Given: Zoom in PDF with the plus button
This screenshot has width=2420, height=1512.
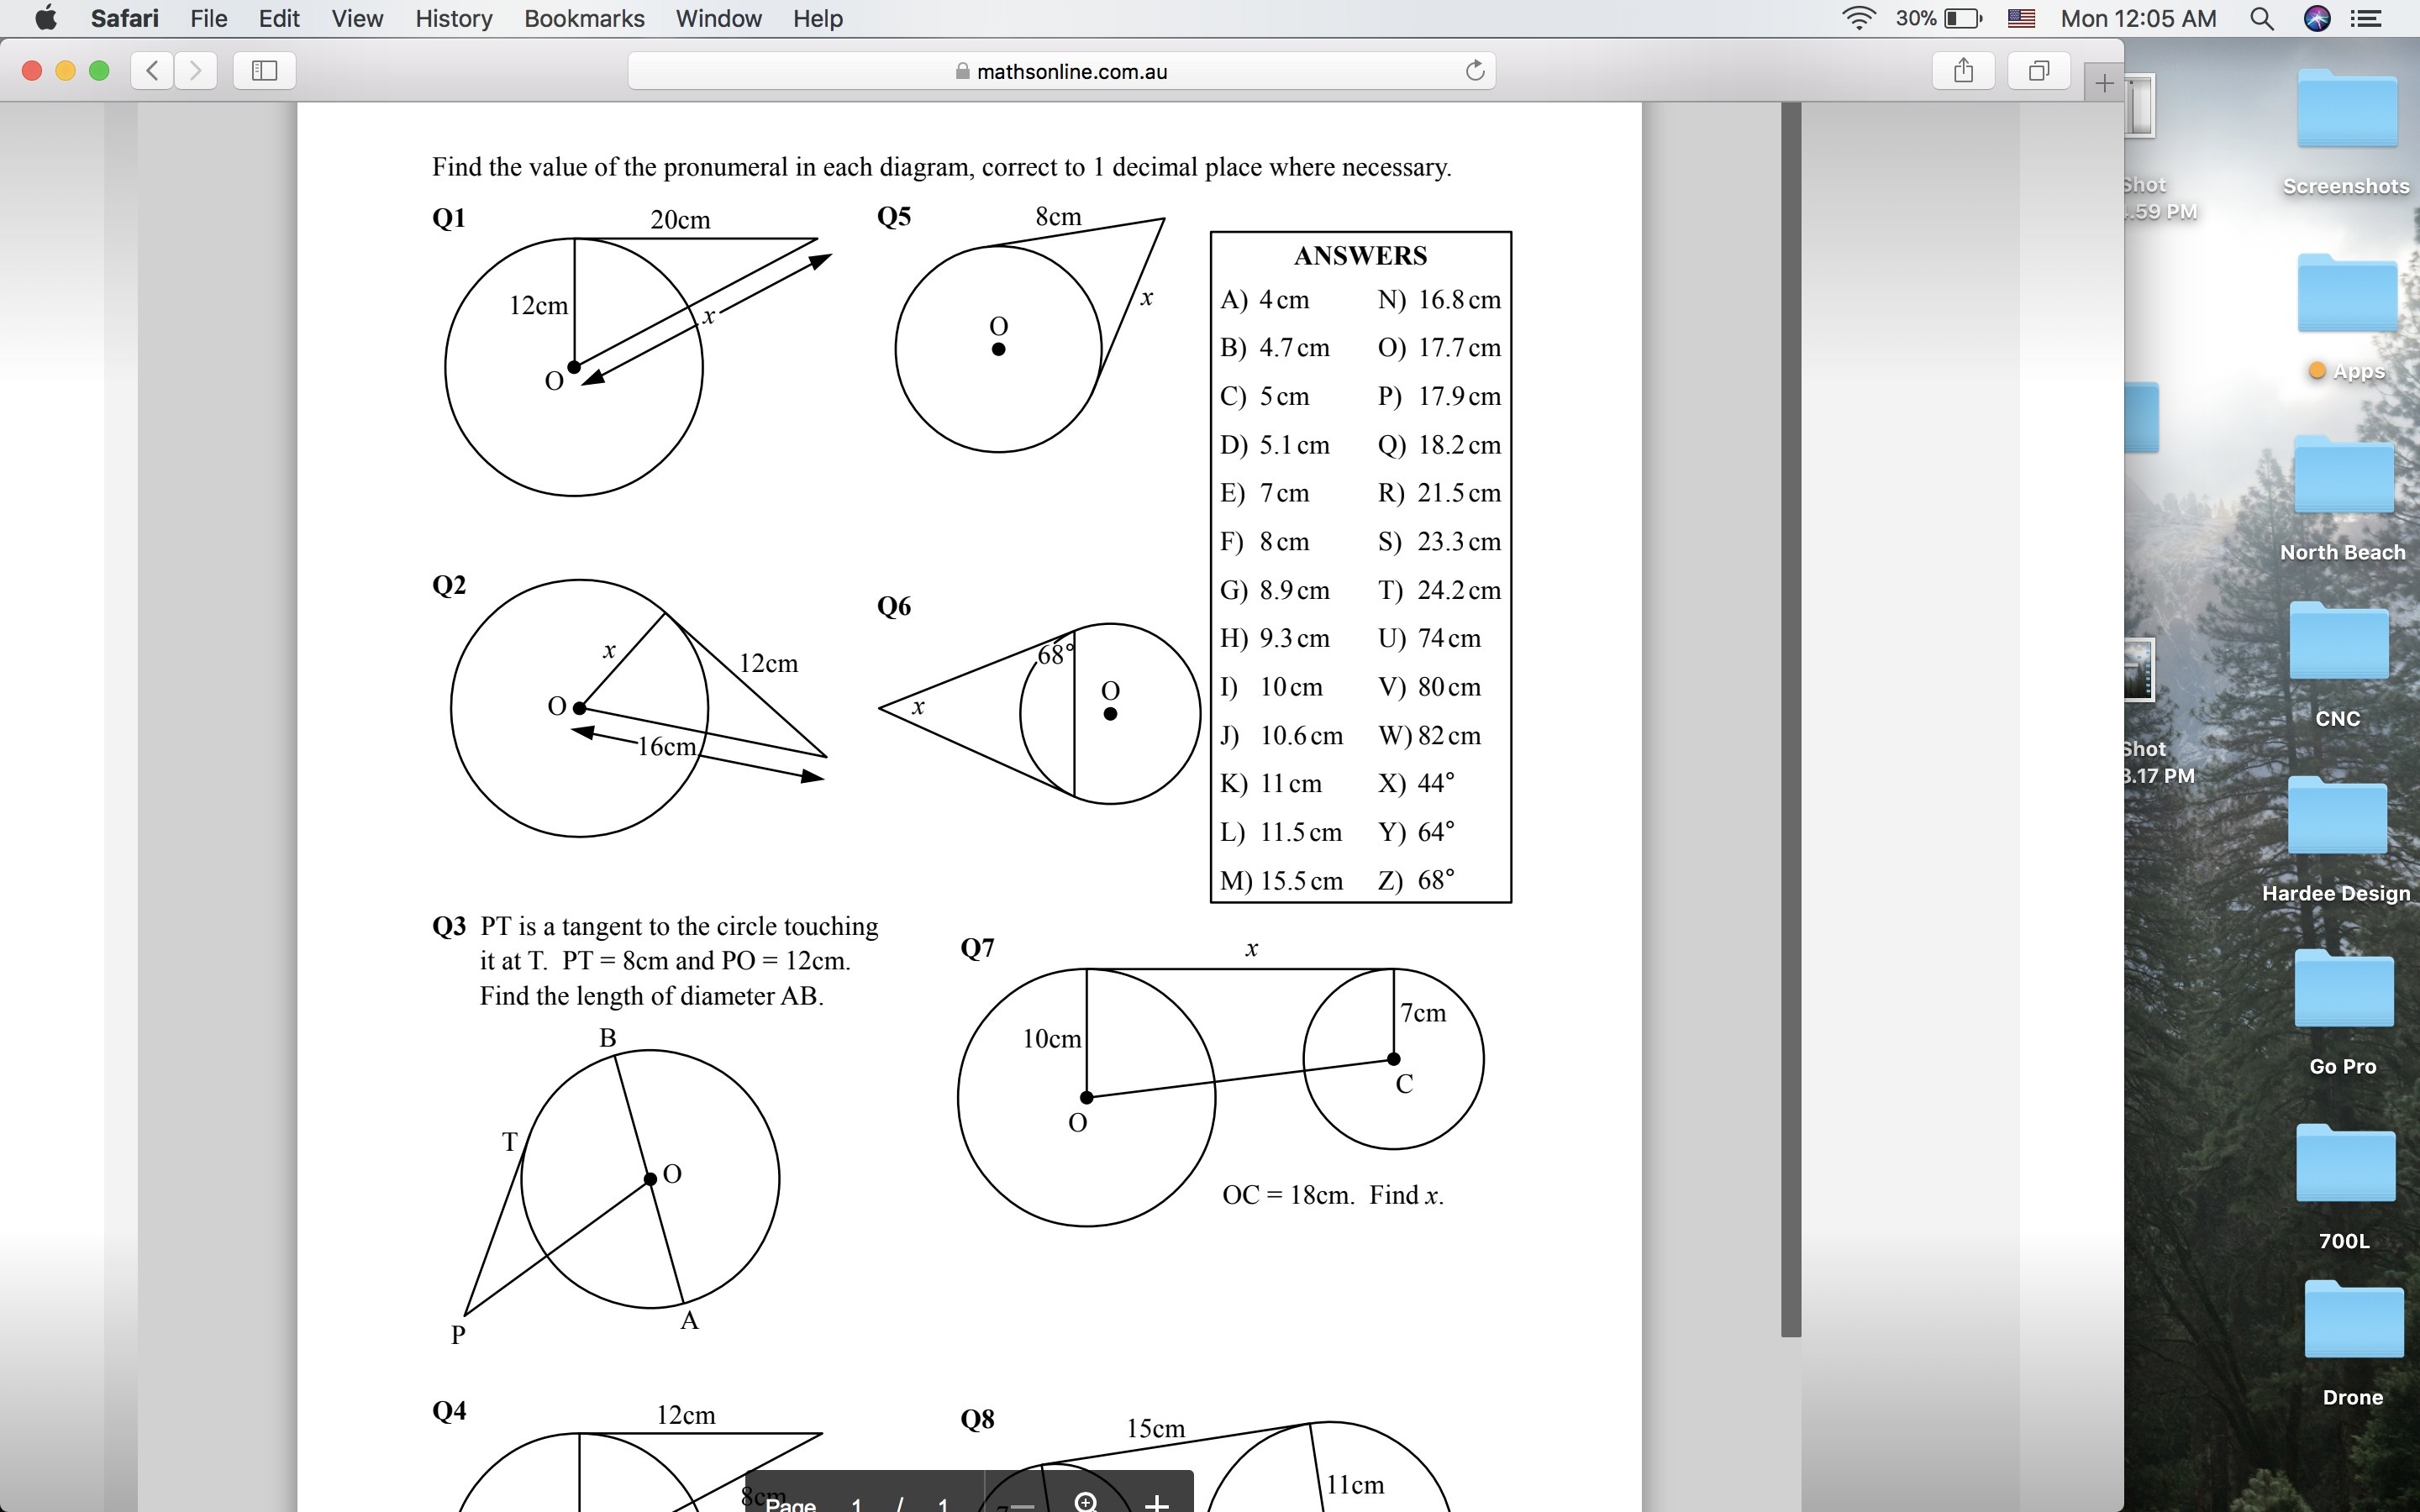Looking at the screenshot, I should coord(1156,1503).
